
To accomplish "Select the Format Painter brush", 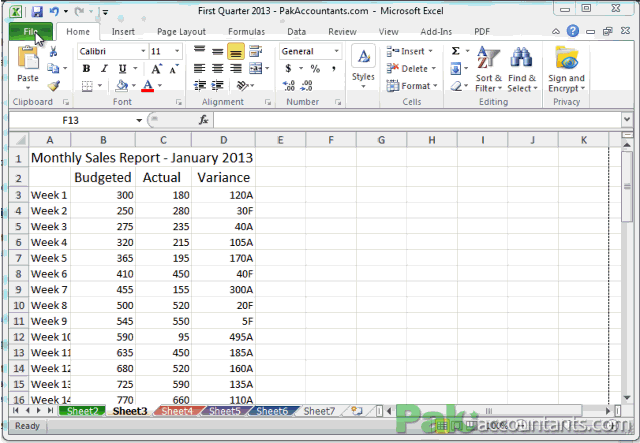I will [x=53, y=85].
